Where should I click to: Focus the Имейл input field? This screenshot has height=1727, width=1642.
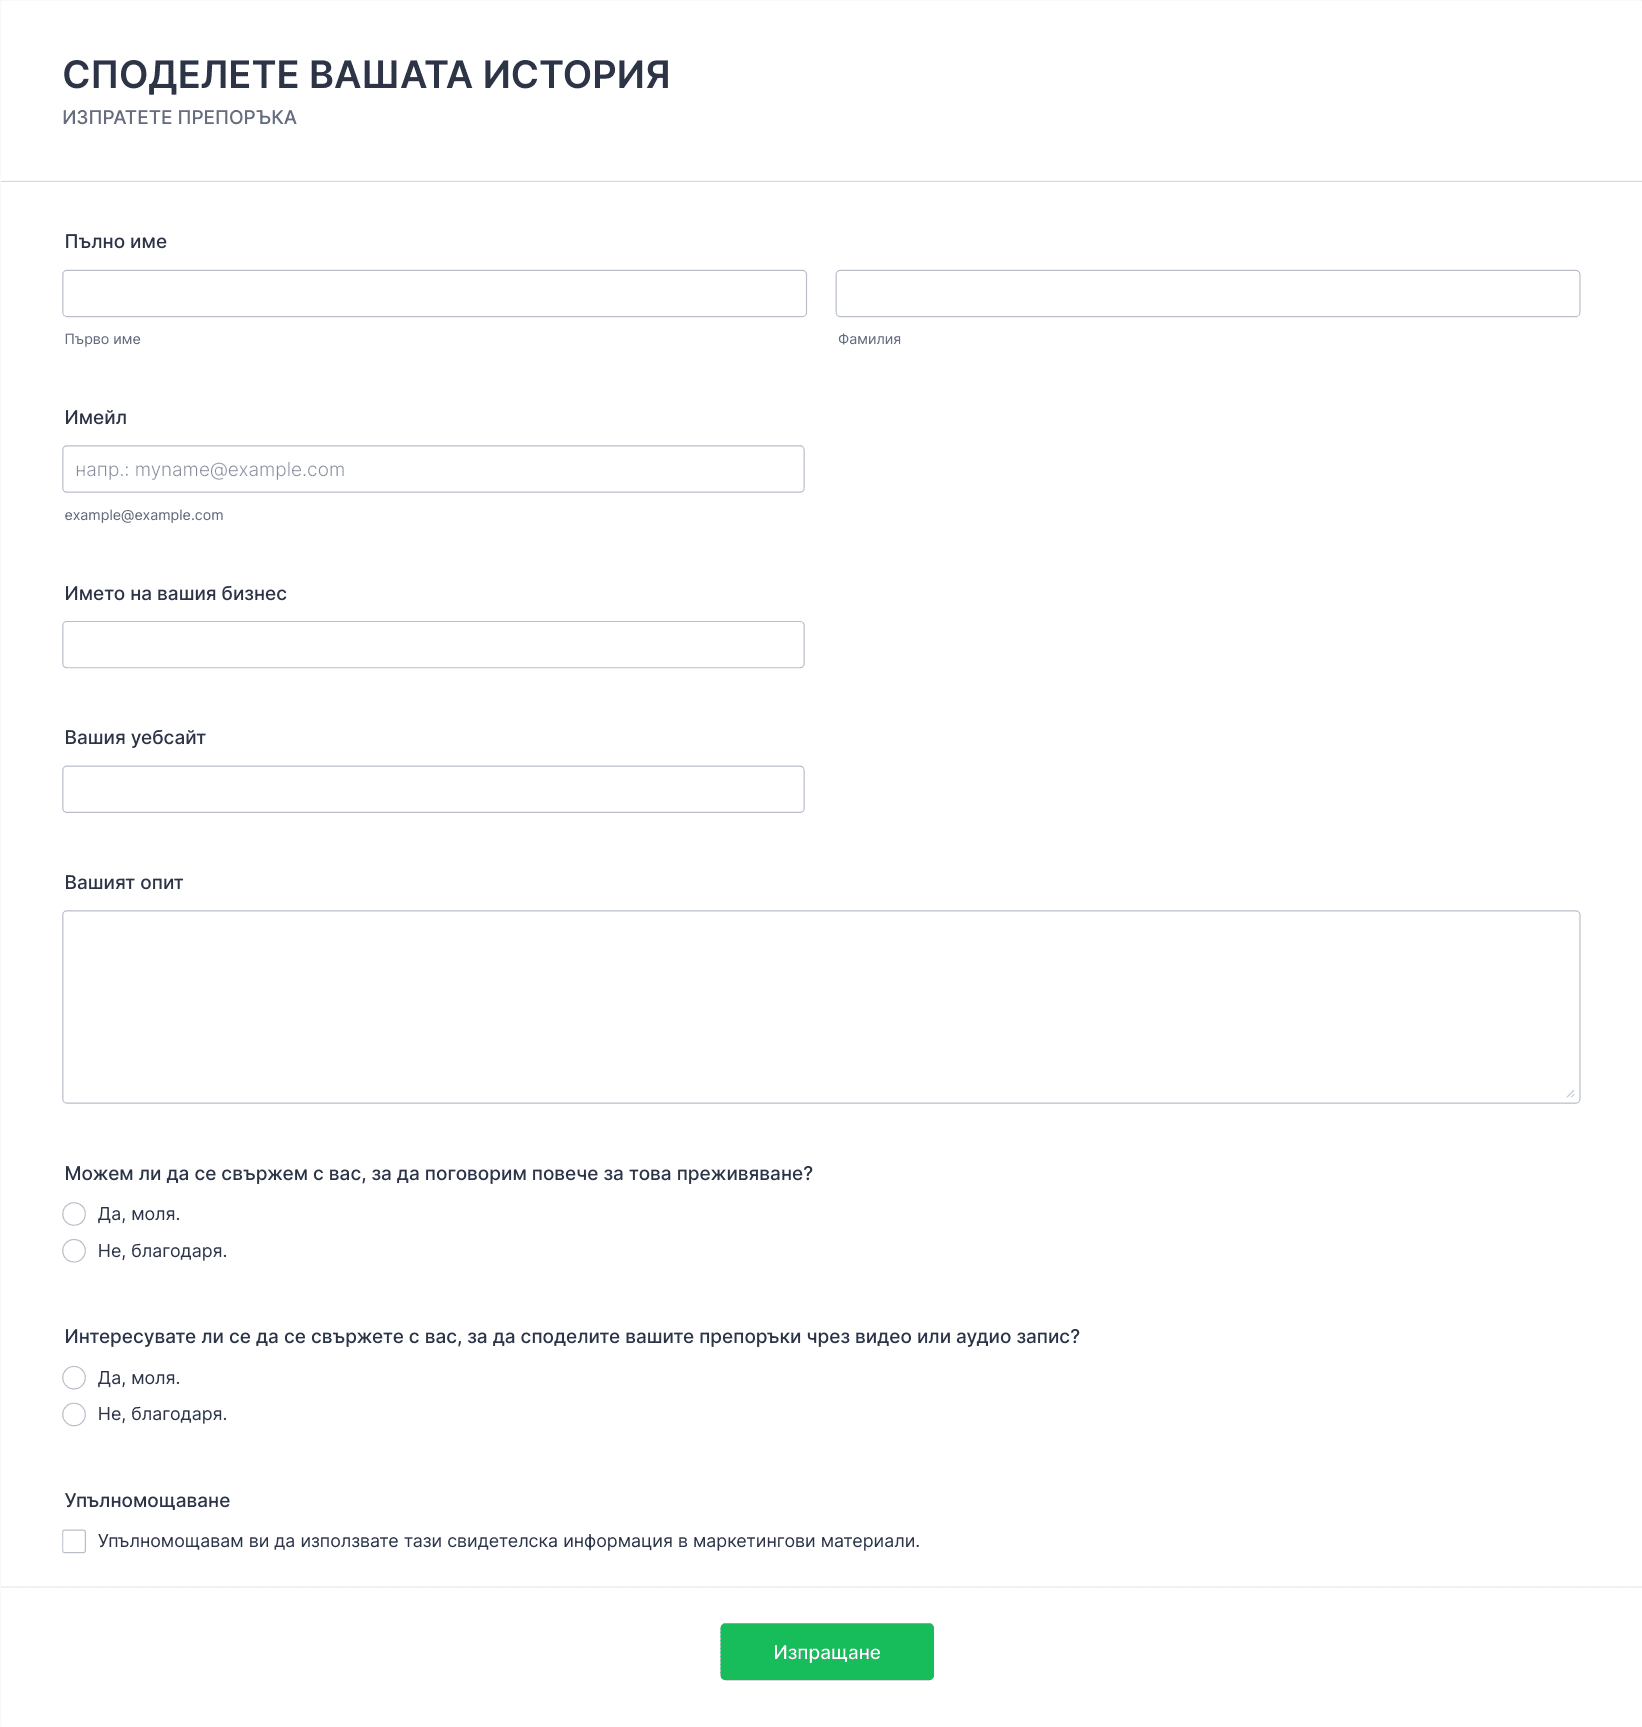[433, 469]
